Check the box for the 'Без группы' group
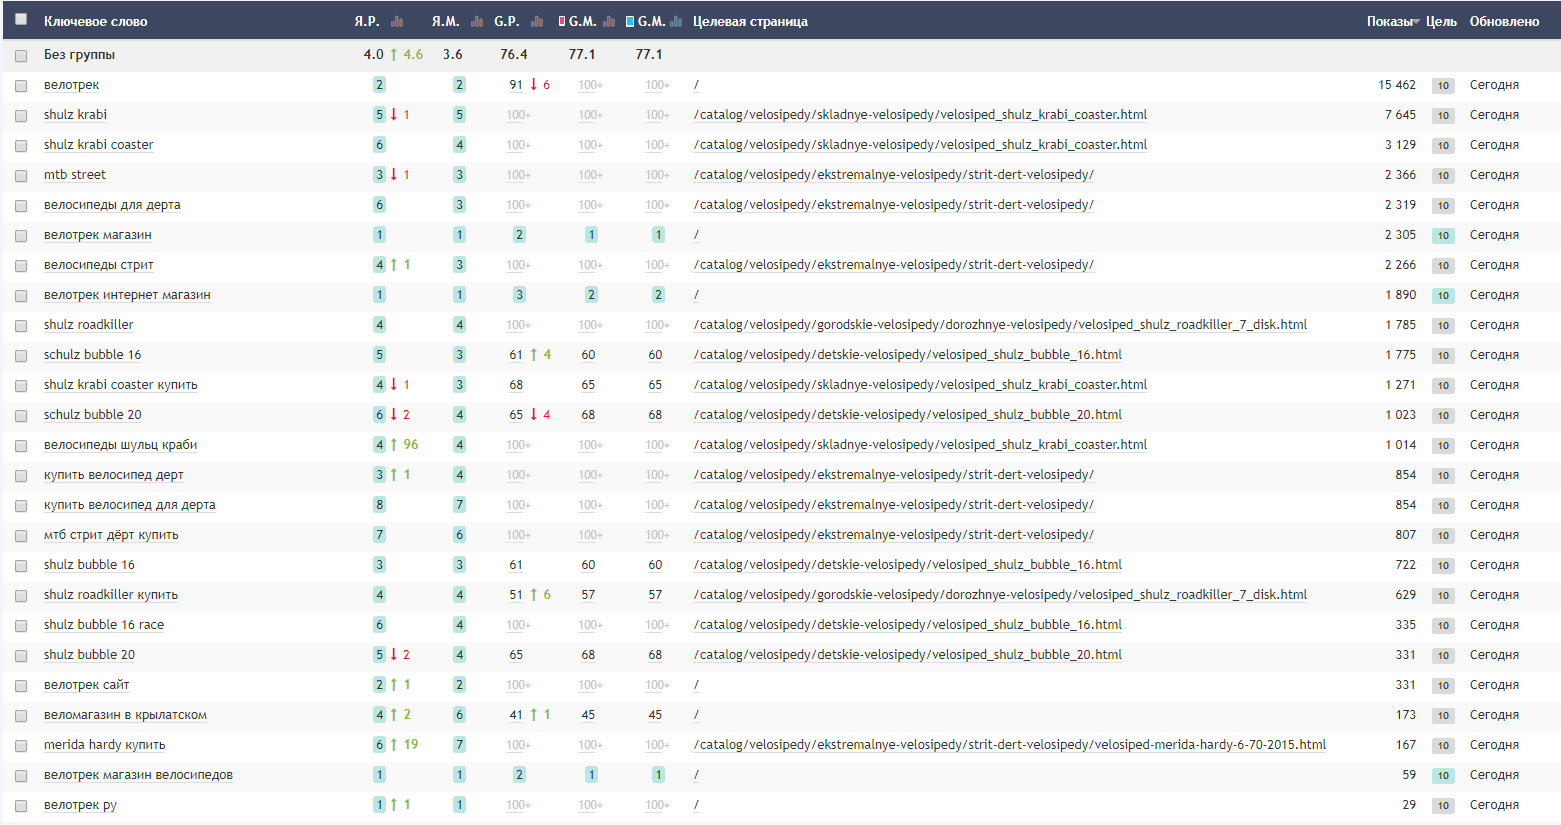 click(21, 55)
